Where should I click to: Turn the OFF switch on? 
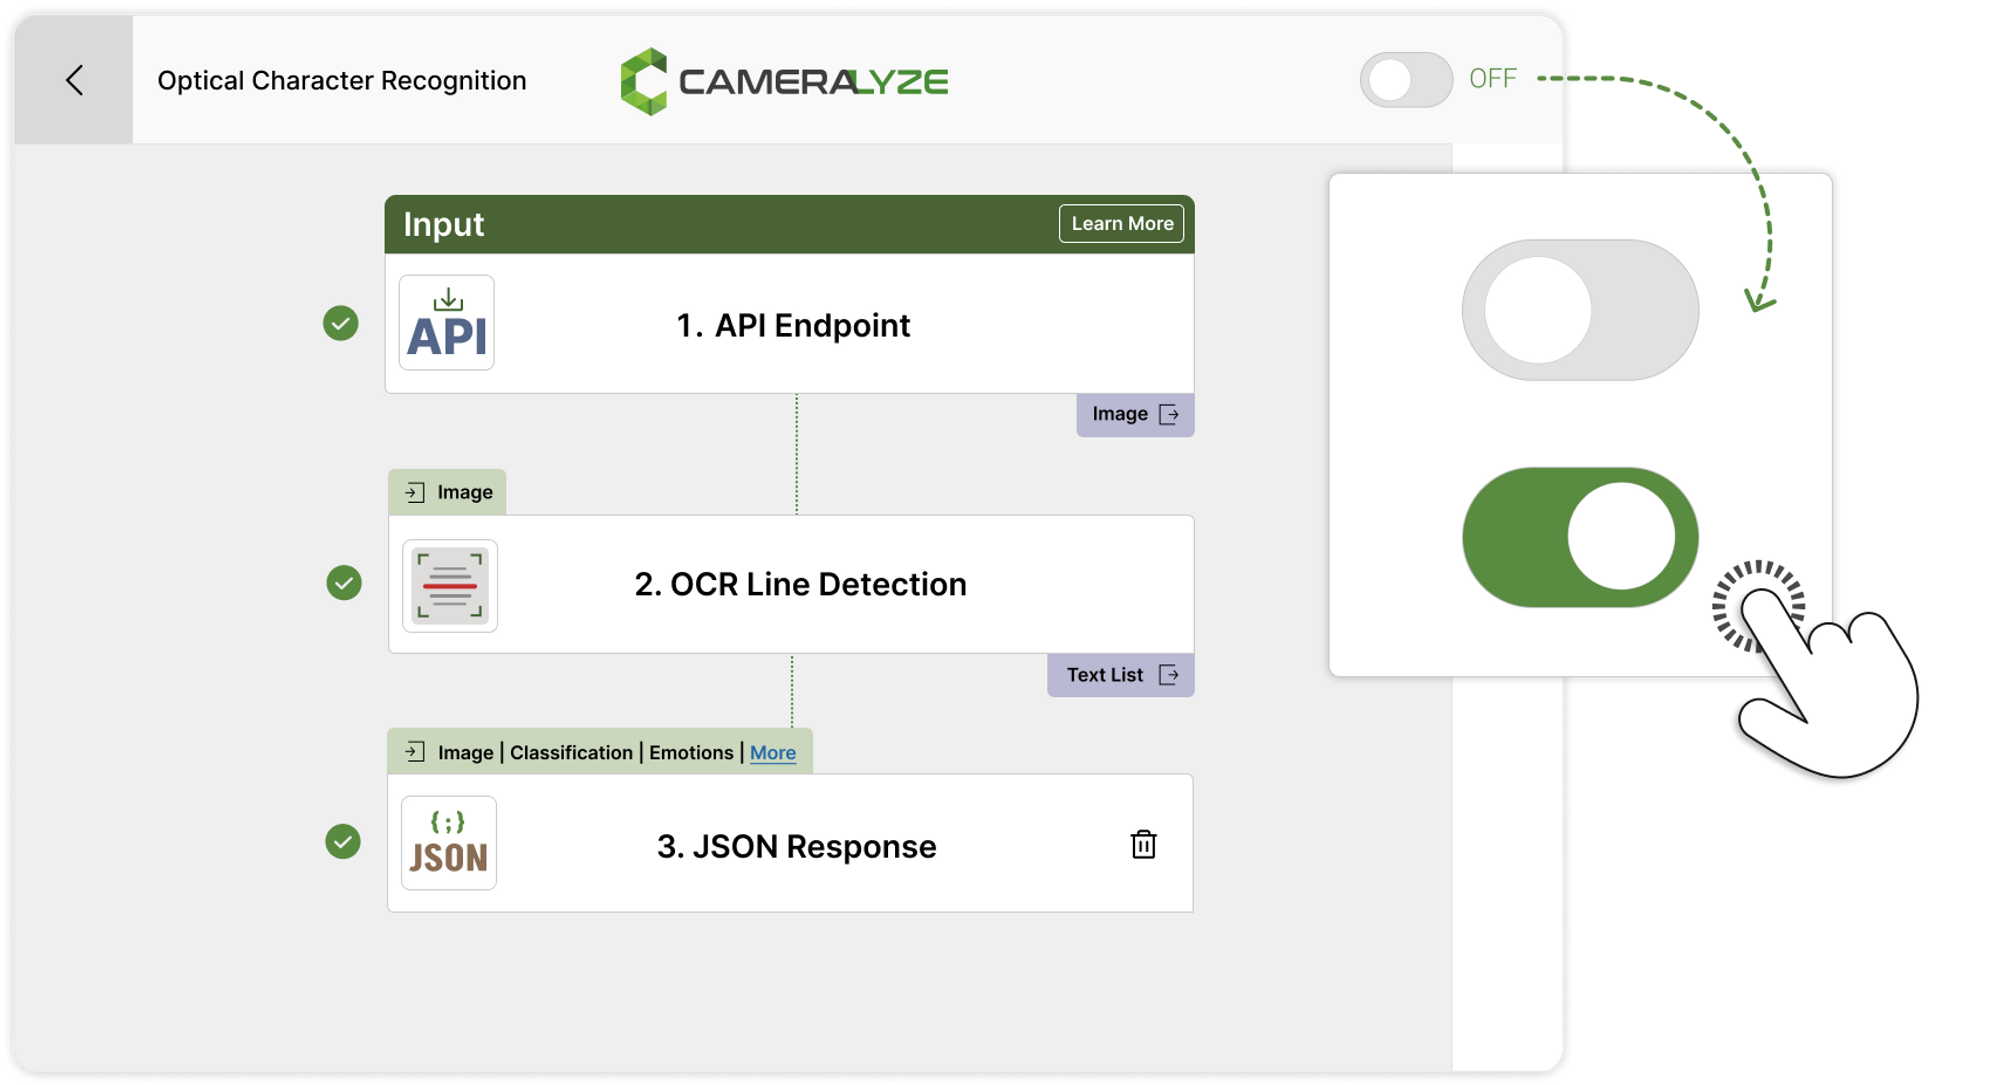click(x=1405, y=78)
